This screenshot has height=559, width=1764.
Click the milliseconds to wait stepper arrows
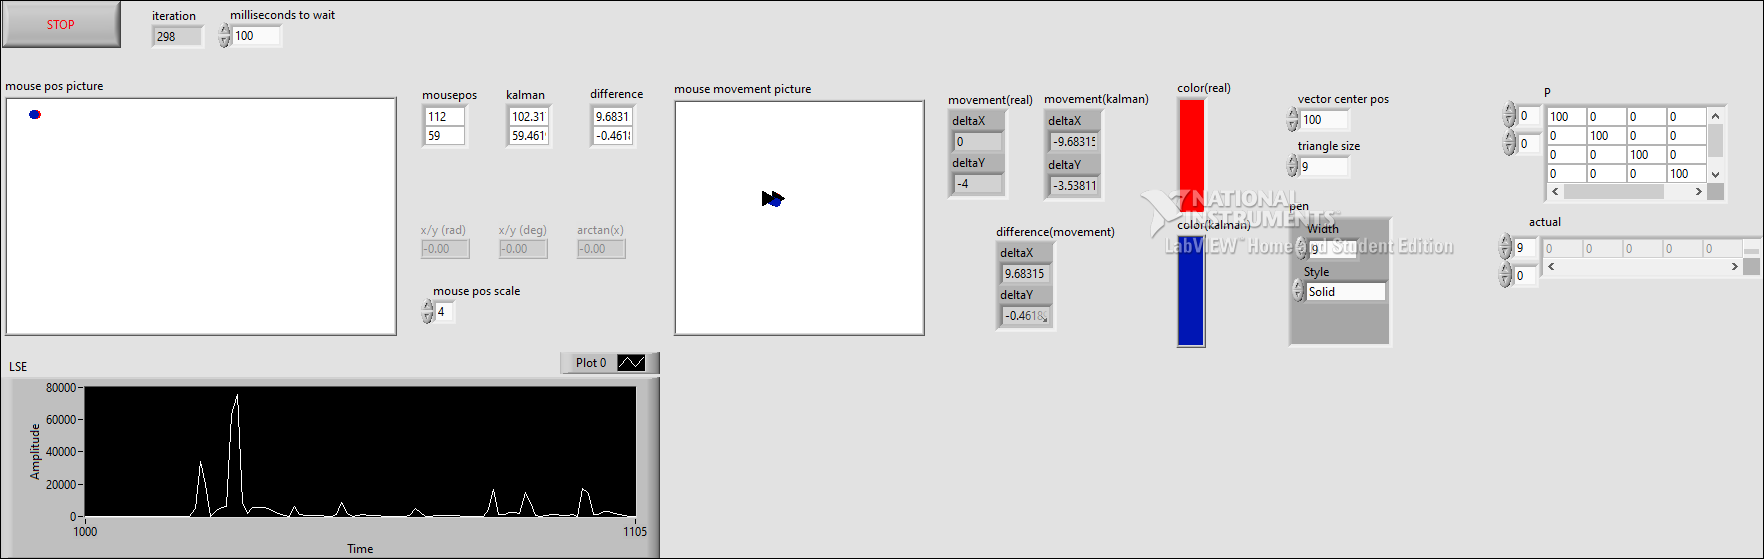225,36
